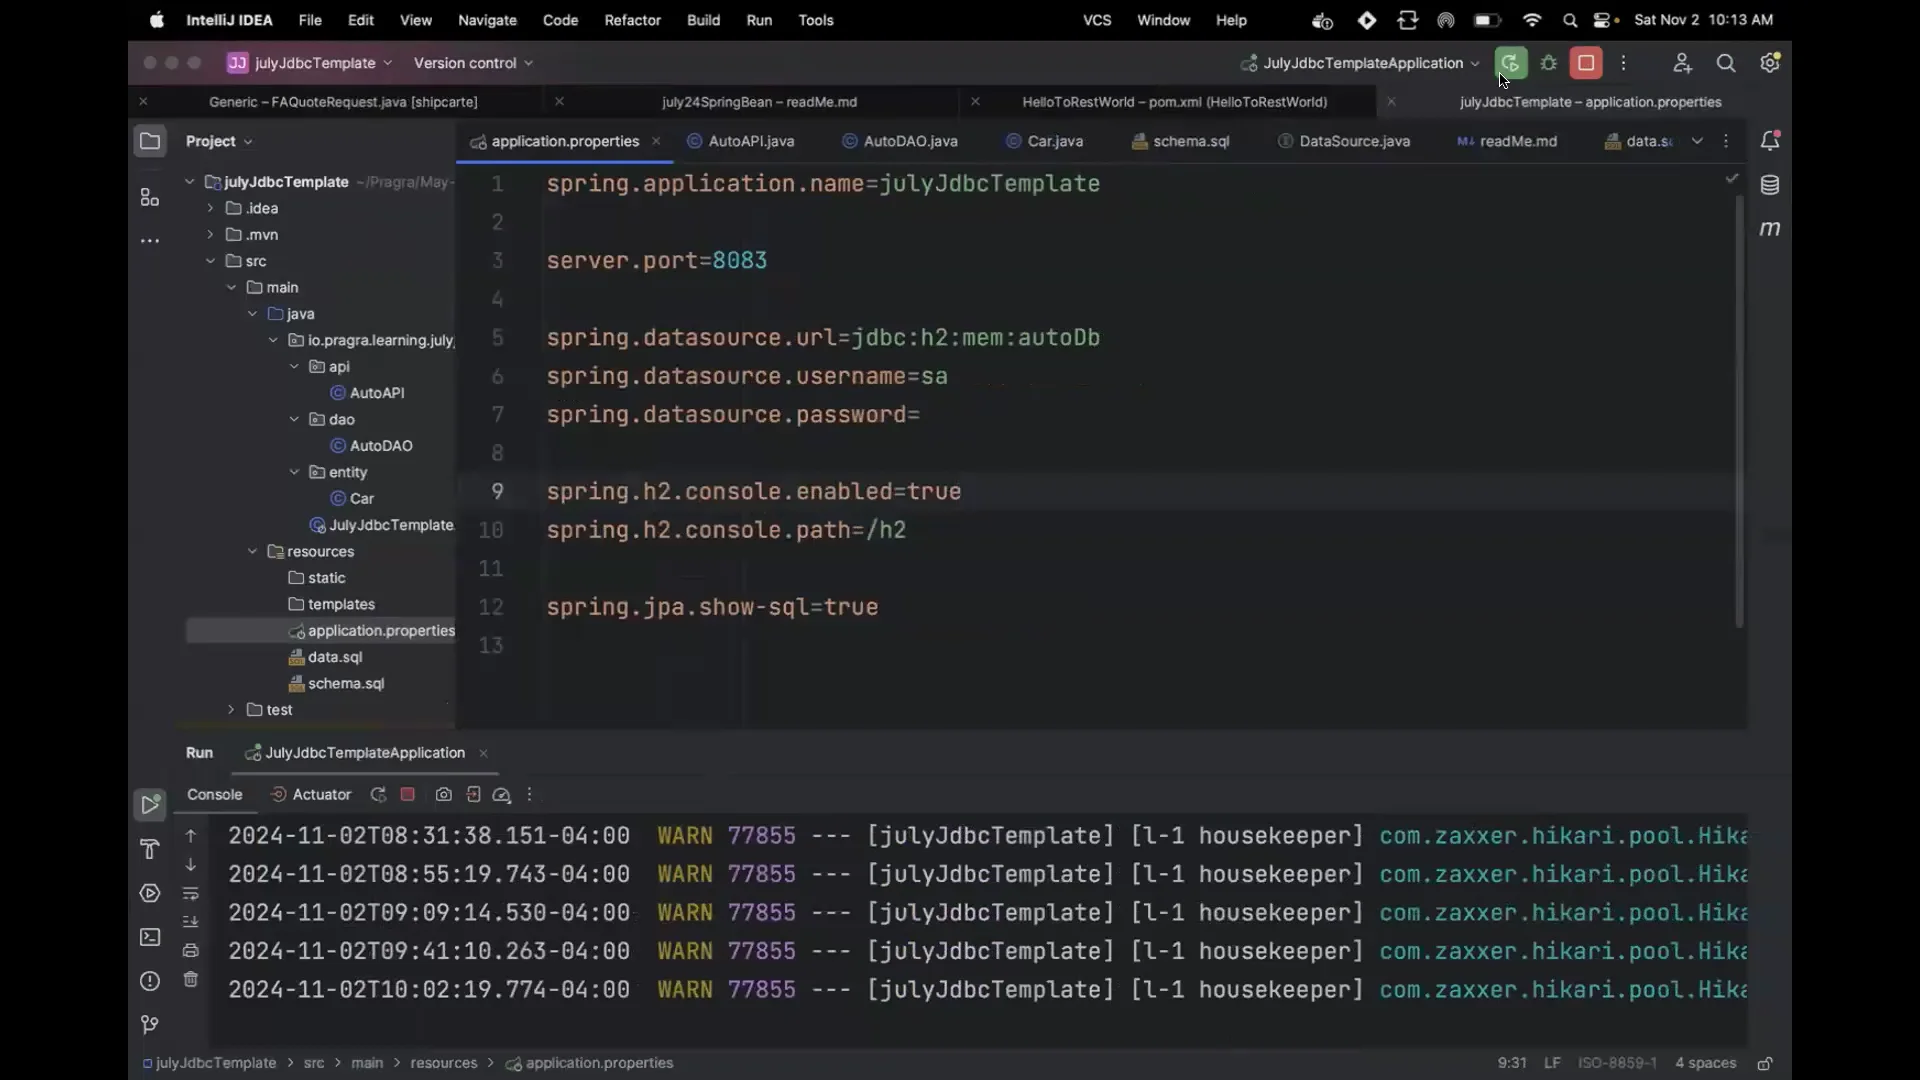Open run configuration dropdown JulyJdbcTemplateApplication
The height and width of the screenshot is (1080, 1920).
point(1360,63)
